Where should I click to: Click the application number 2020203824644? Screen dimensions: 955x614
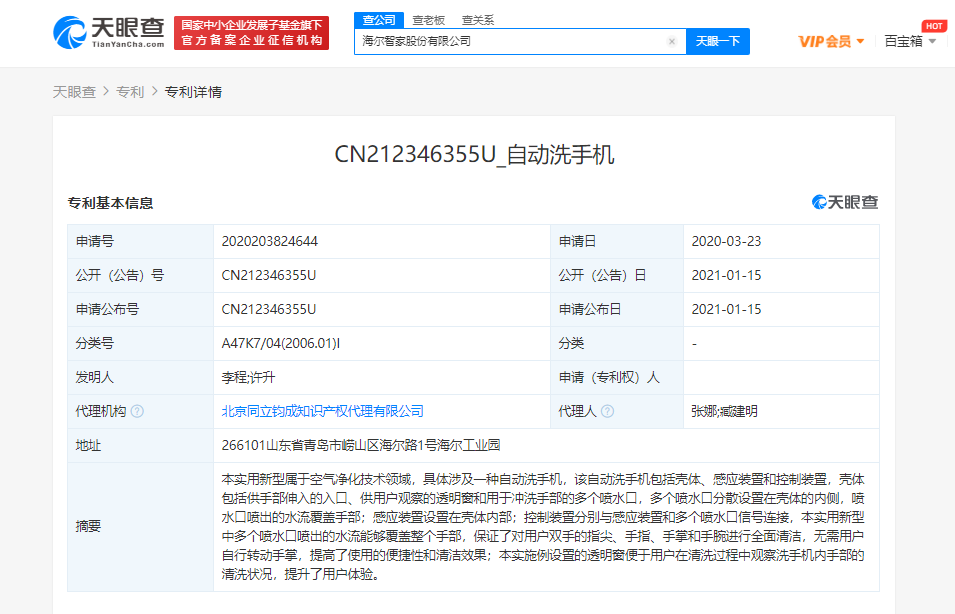(x=270, y=241)
